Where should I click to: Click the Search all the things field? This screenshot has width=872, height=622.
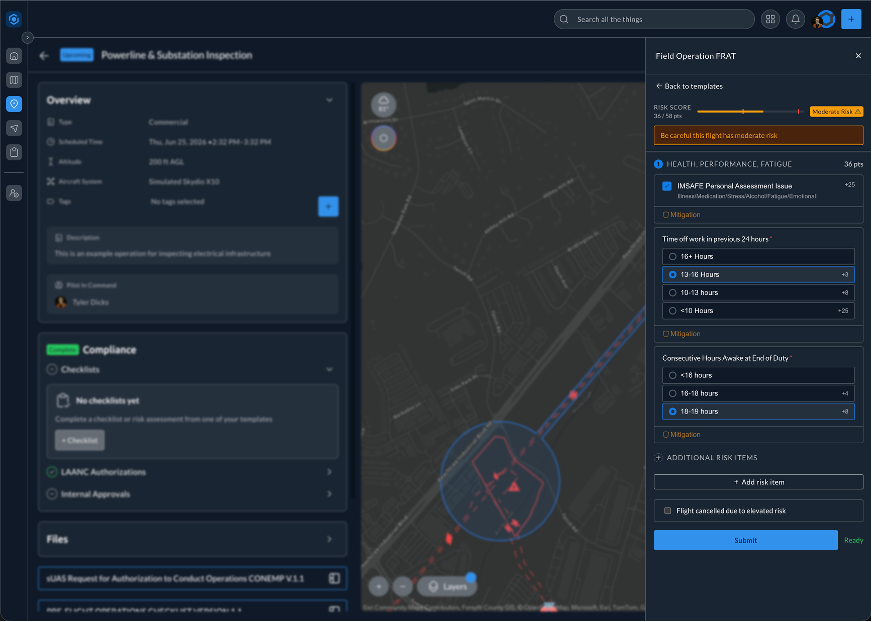[654, 19]
